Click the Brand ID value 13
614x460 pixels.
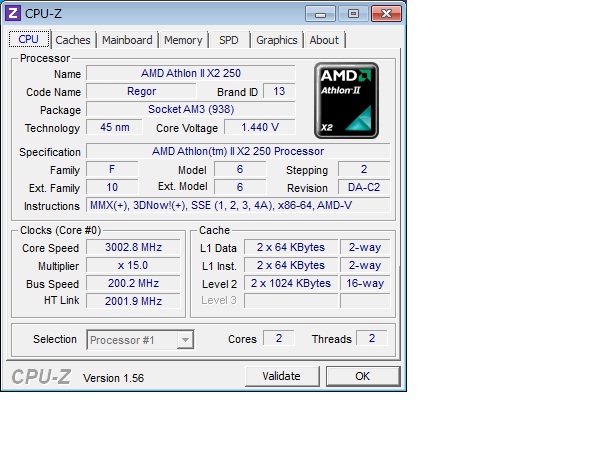tap(279, 91)
